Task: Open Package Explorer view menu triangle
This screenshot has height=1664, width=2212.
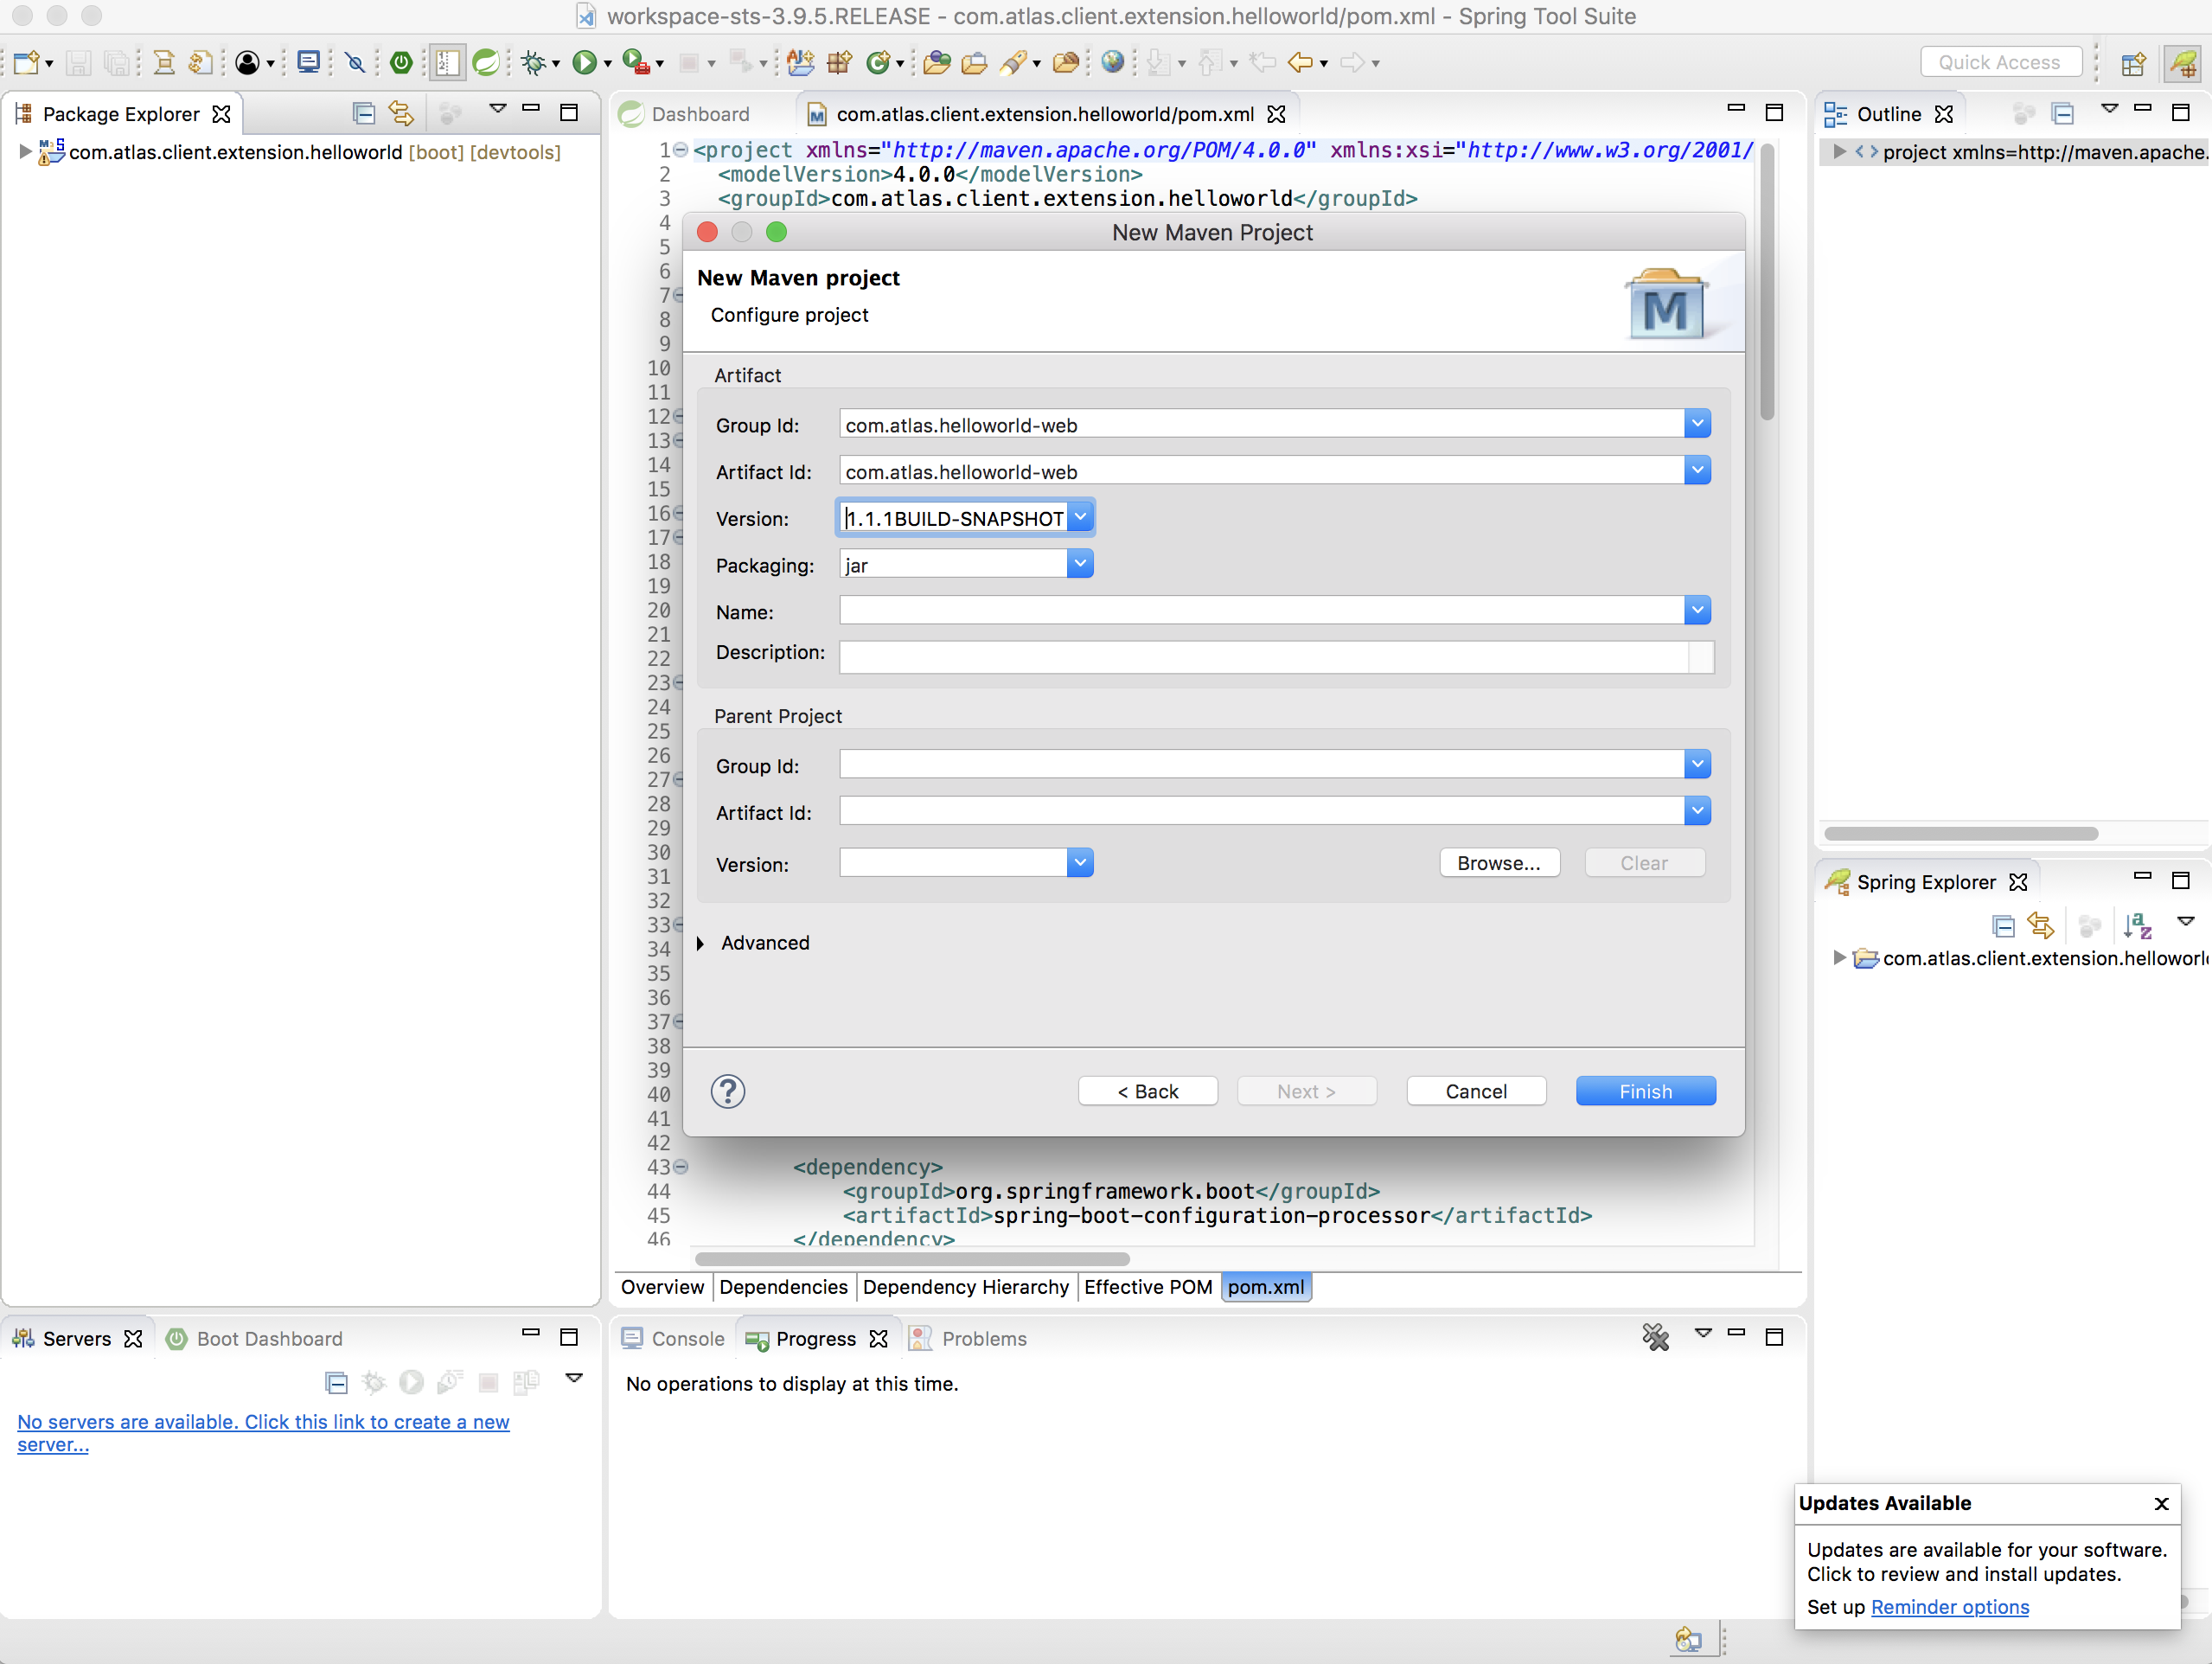Action: [x=497, y=108]
